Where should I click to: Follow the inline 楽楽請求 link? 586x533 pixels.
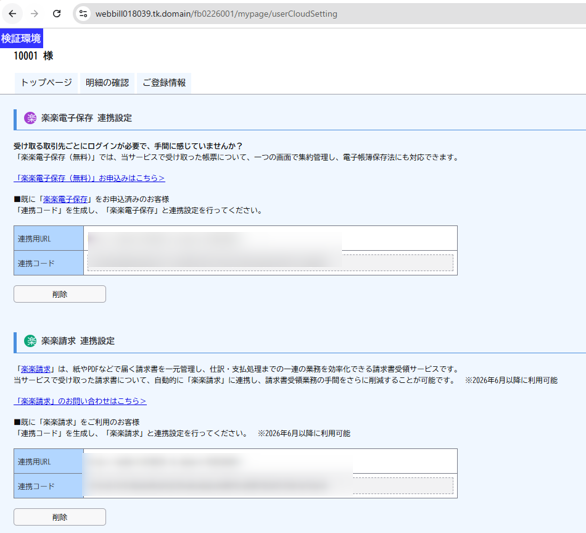(x=36, y=369)
